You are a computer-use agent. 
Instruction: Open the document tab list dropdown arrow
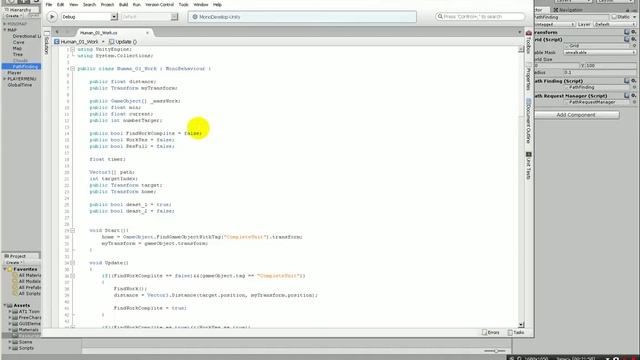(520, 33)
